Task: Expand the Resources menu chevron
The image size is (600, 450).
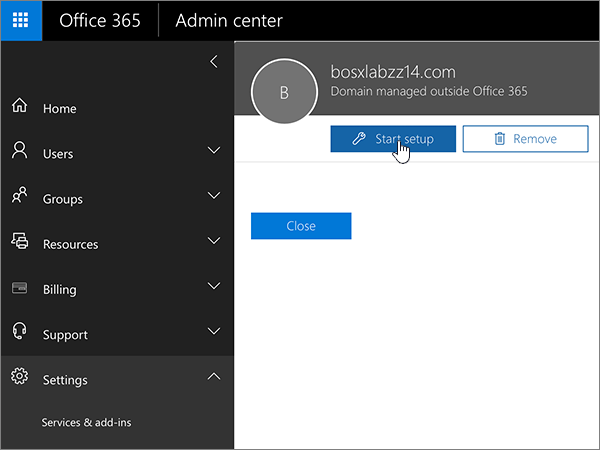Action: pos(213,241)
